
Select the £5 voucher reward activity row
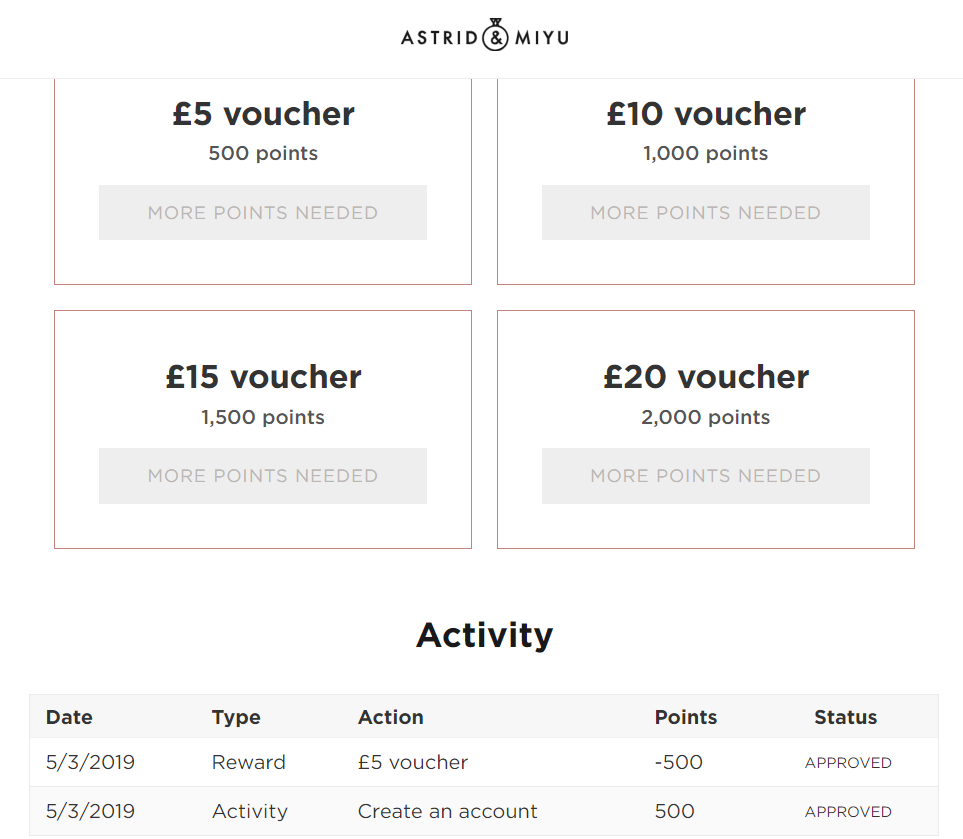(x=484, y=762)
